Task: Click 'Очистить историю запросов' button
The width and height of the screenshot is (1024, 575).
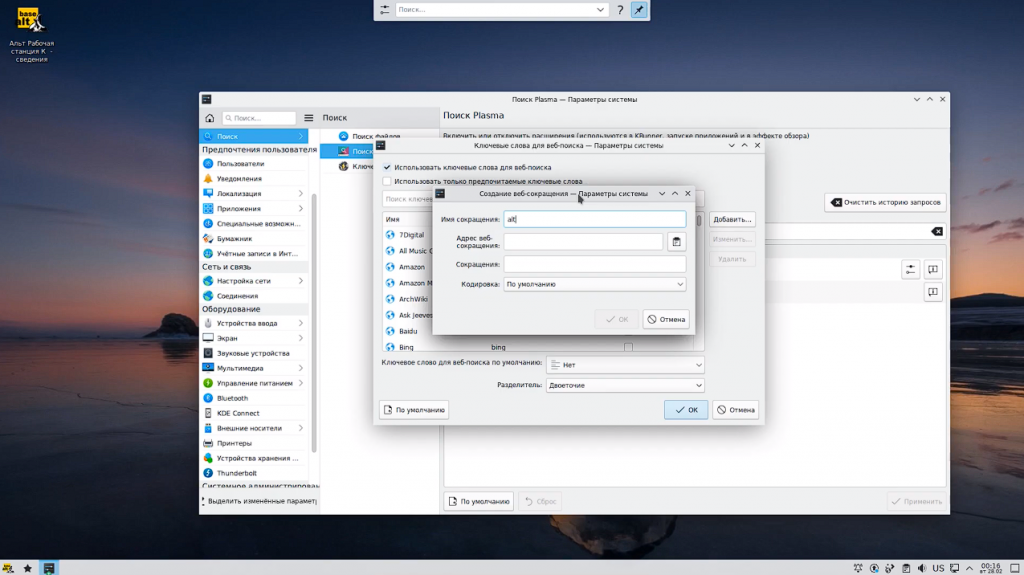Action: [886, 203]
